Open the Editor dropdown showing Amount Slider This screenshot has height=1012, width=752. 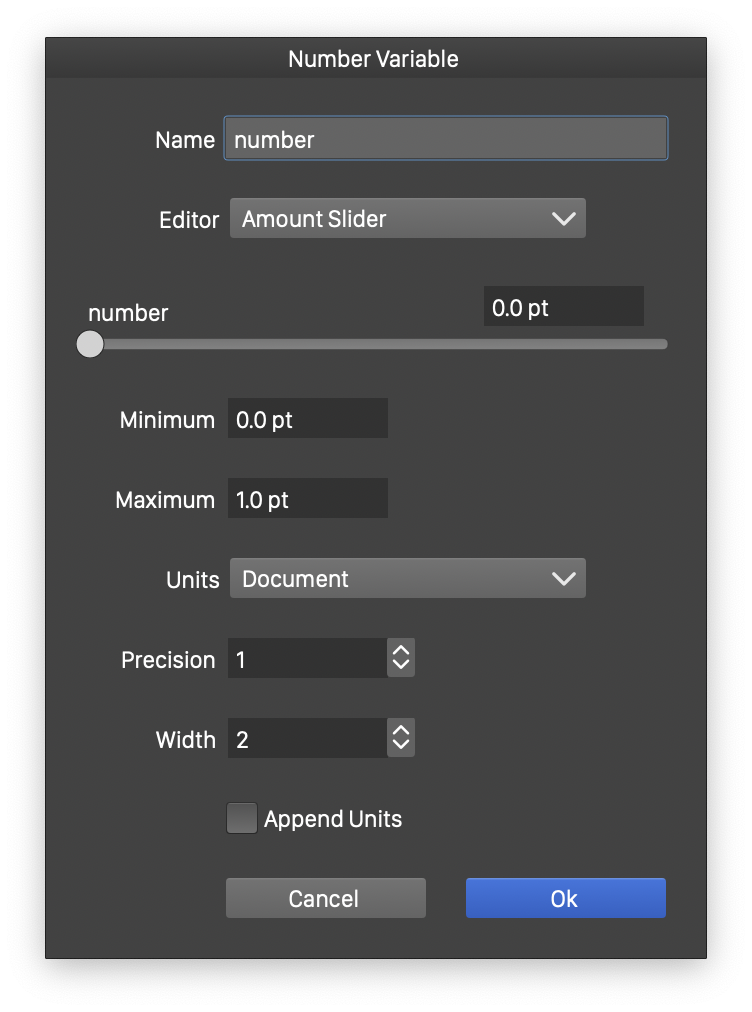click(407, 219)
